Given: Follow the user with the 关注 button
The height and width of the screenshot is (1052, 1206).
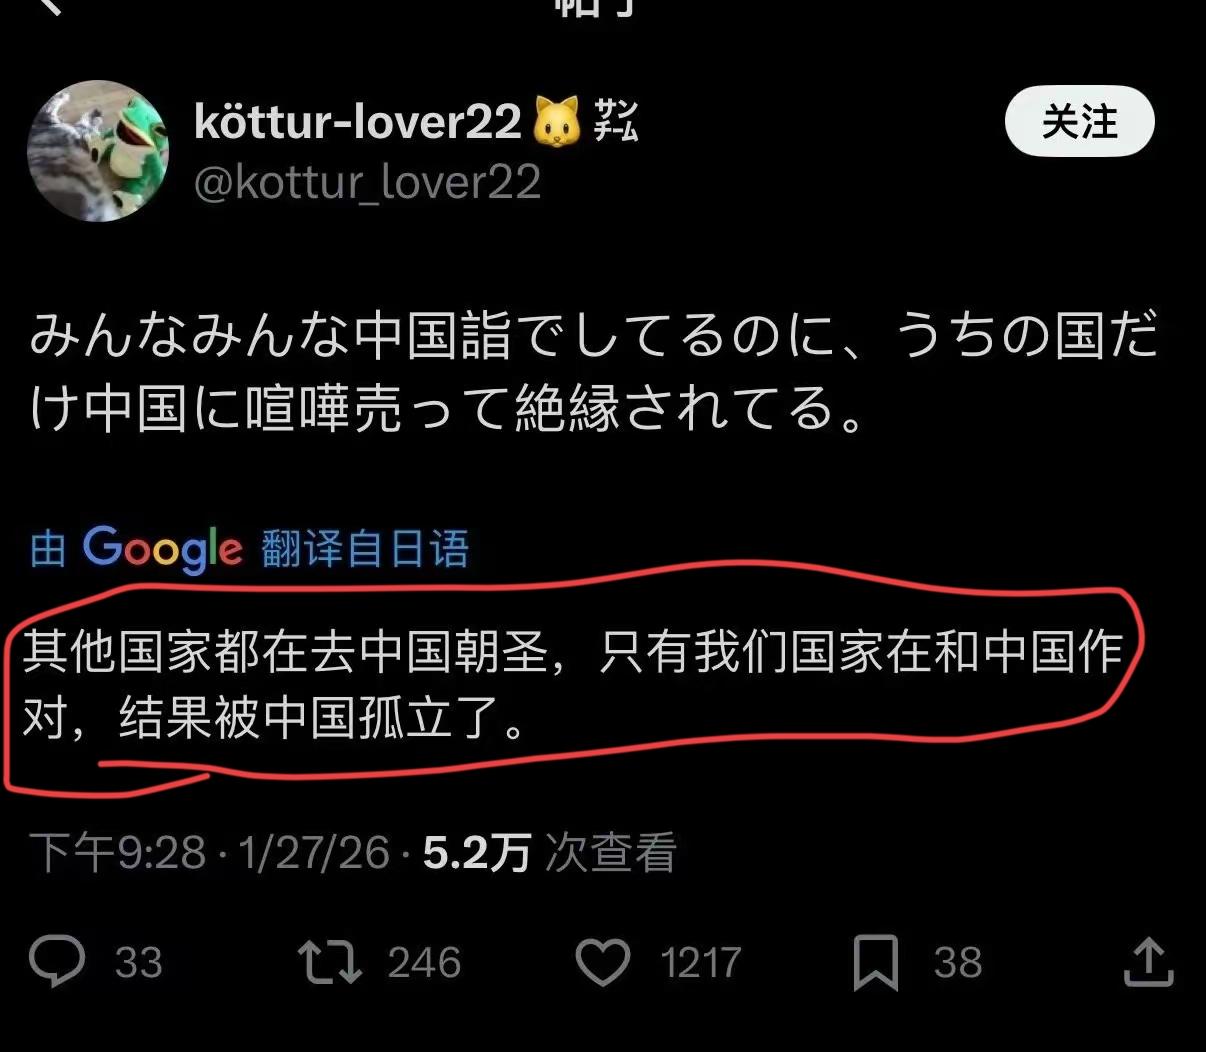Looking at the screenshot, I should (1079, 122).
